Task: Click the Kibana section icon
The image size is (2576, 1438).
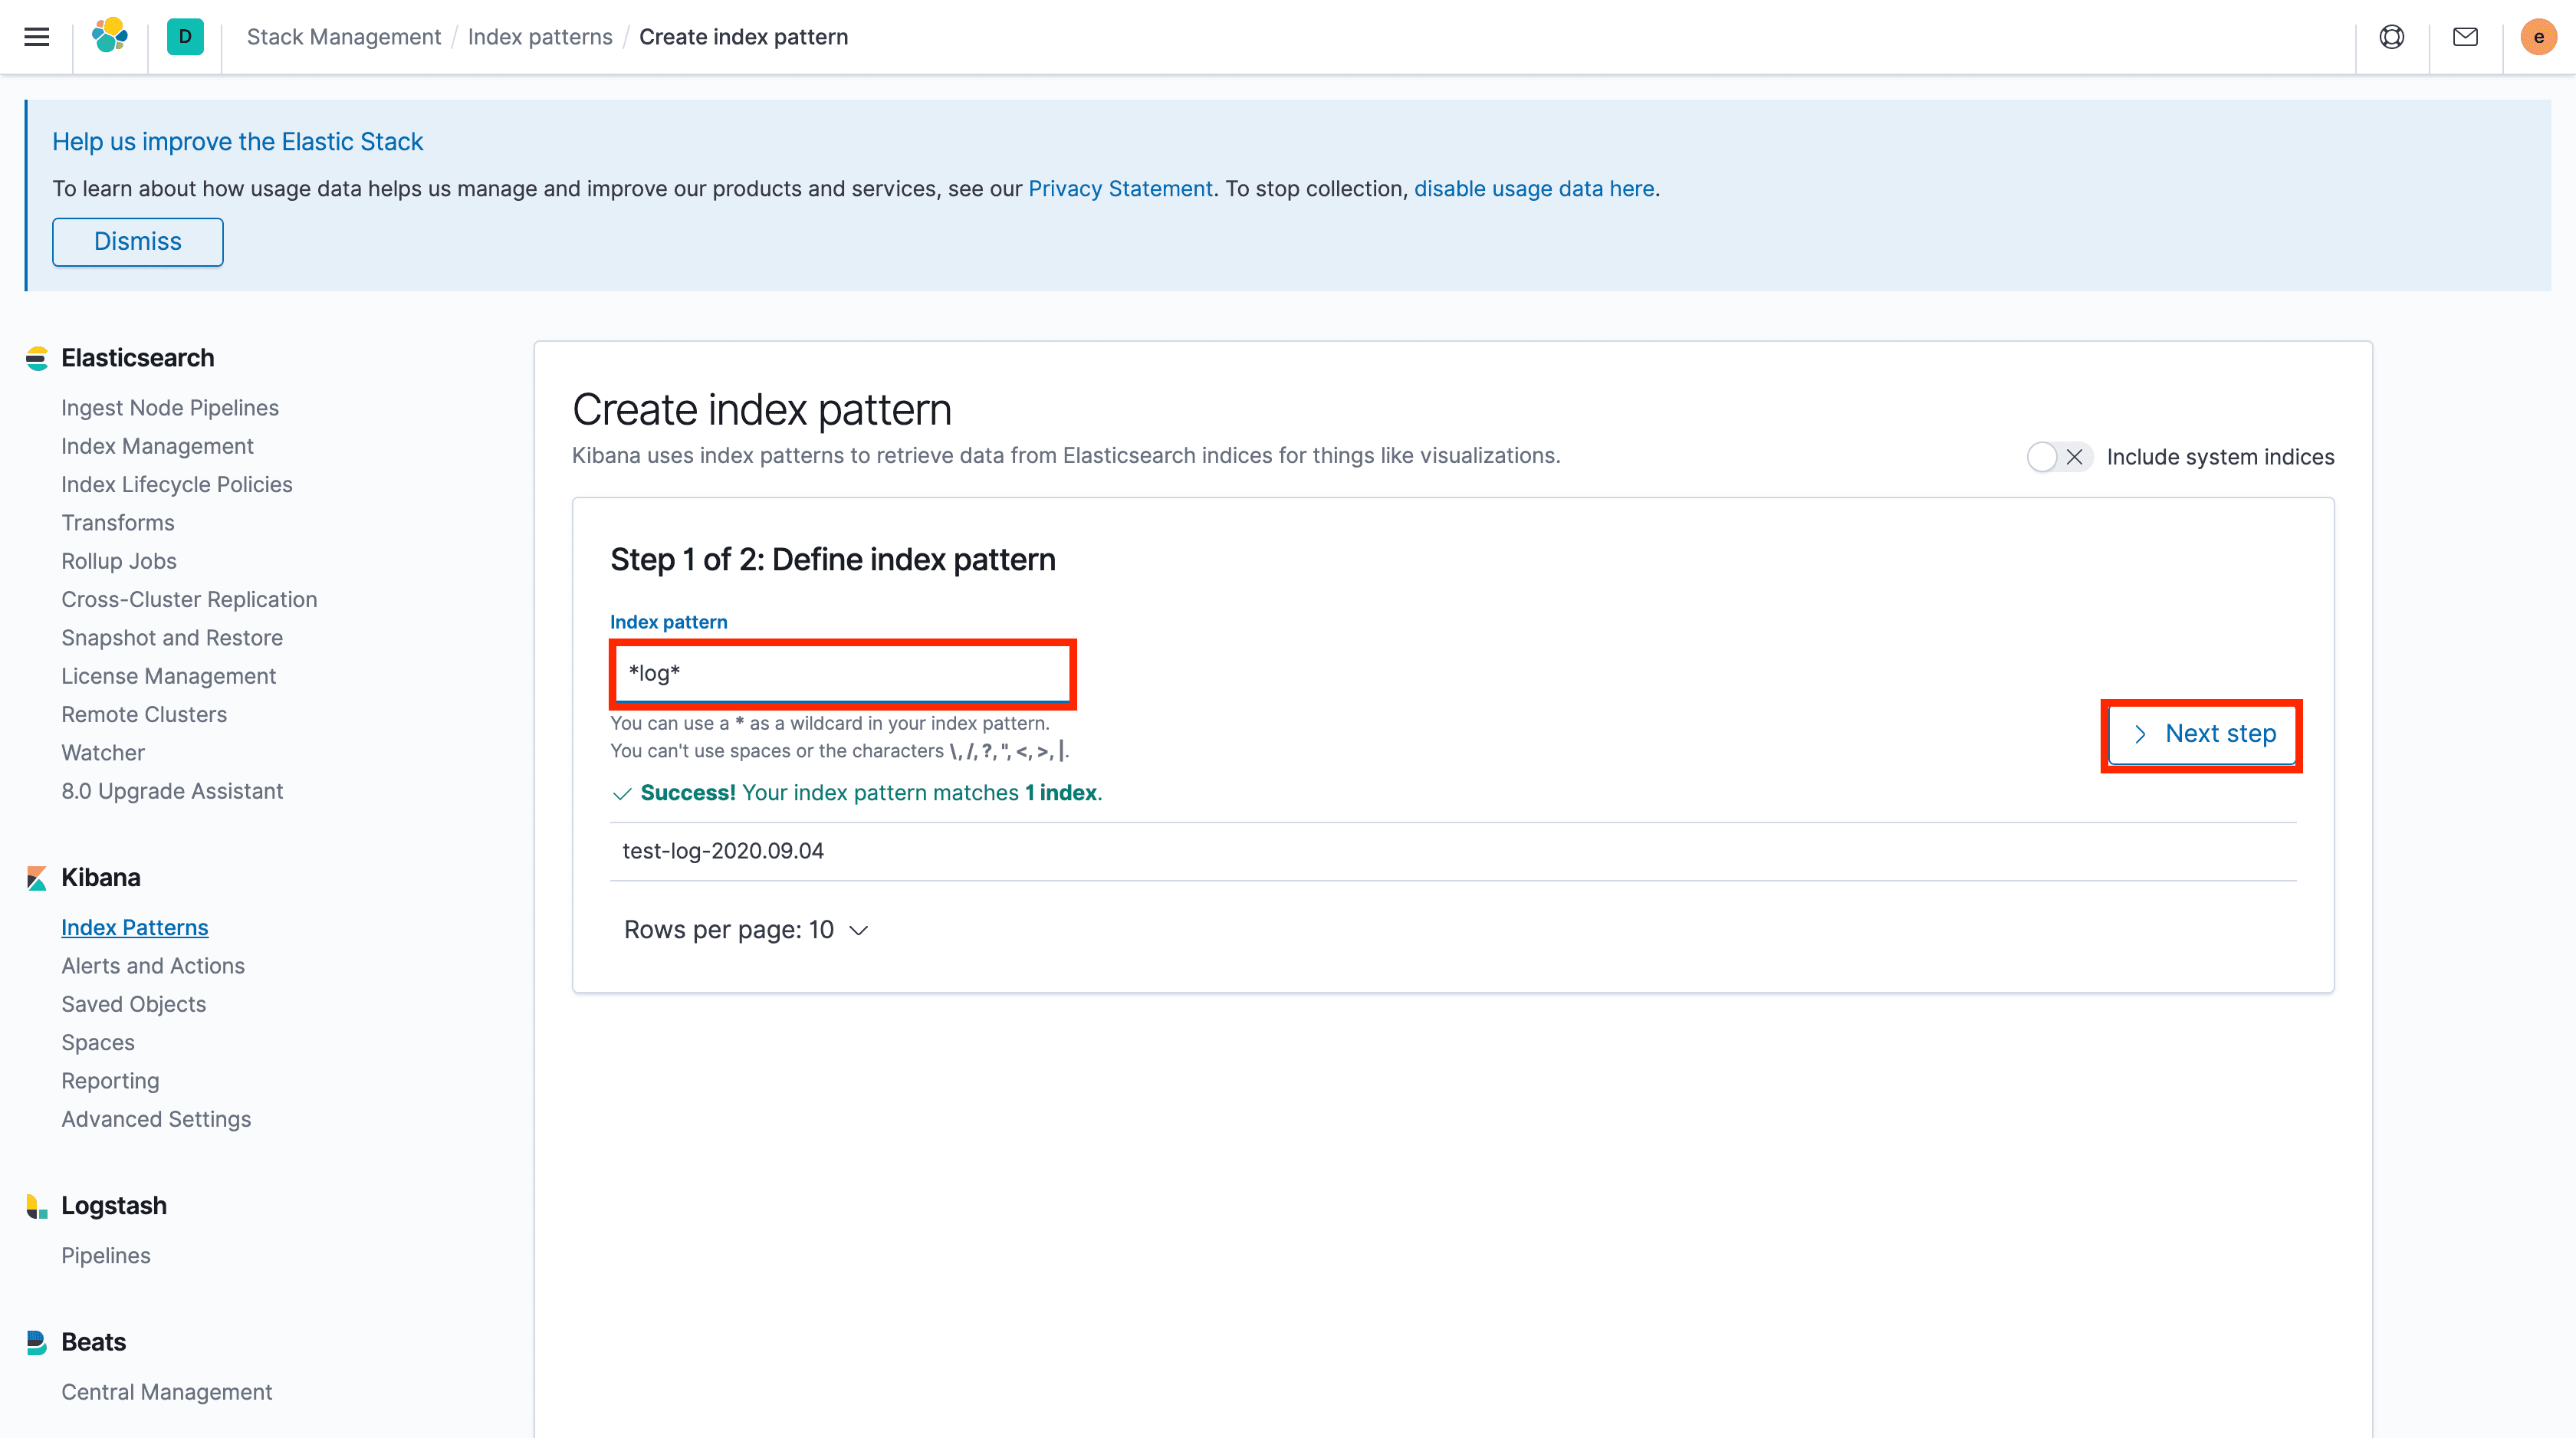Action: click(37, 878)
